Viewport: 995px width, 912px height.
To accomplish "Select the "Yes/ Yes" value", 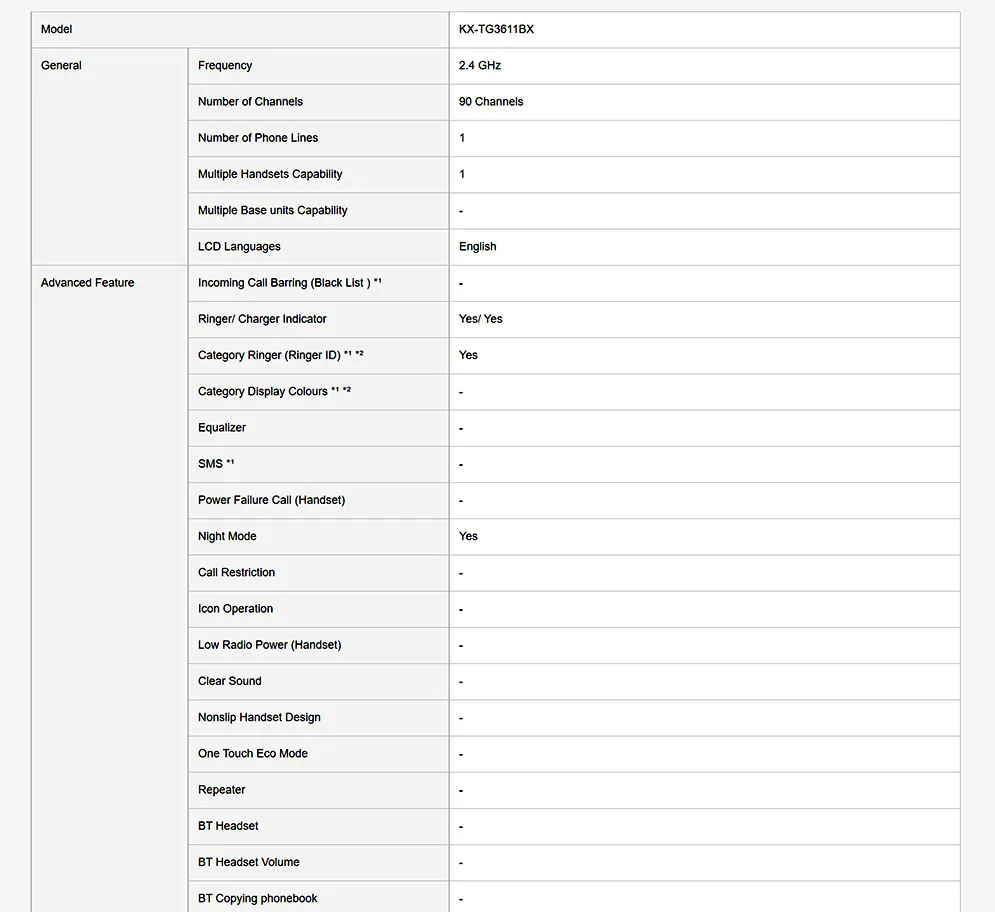I will point(480,319).
